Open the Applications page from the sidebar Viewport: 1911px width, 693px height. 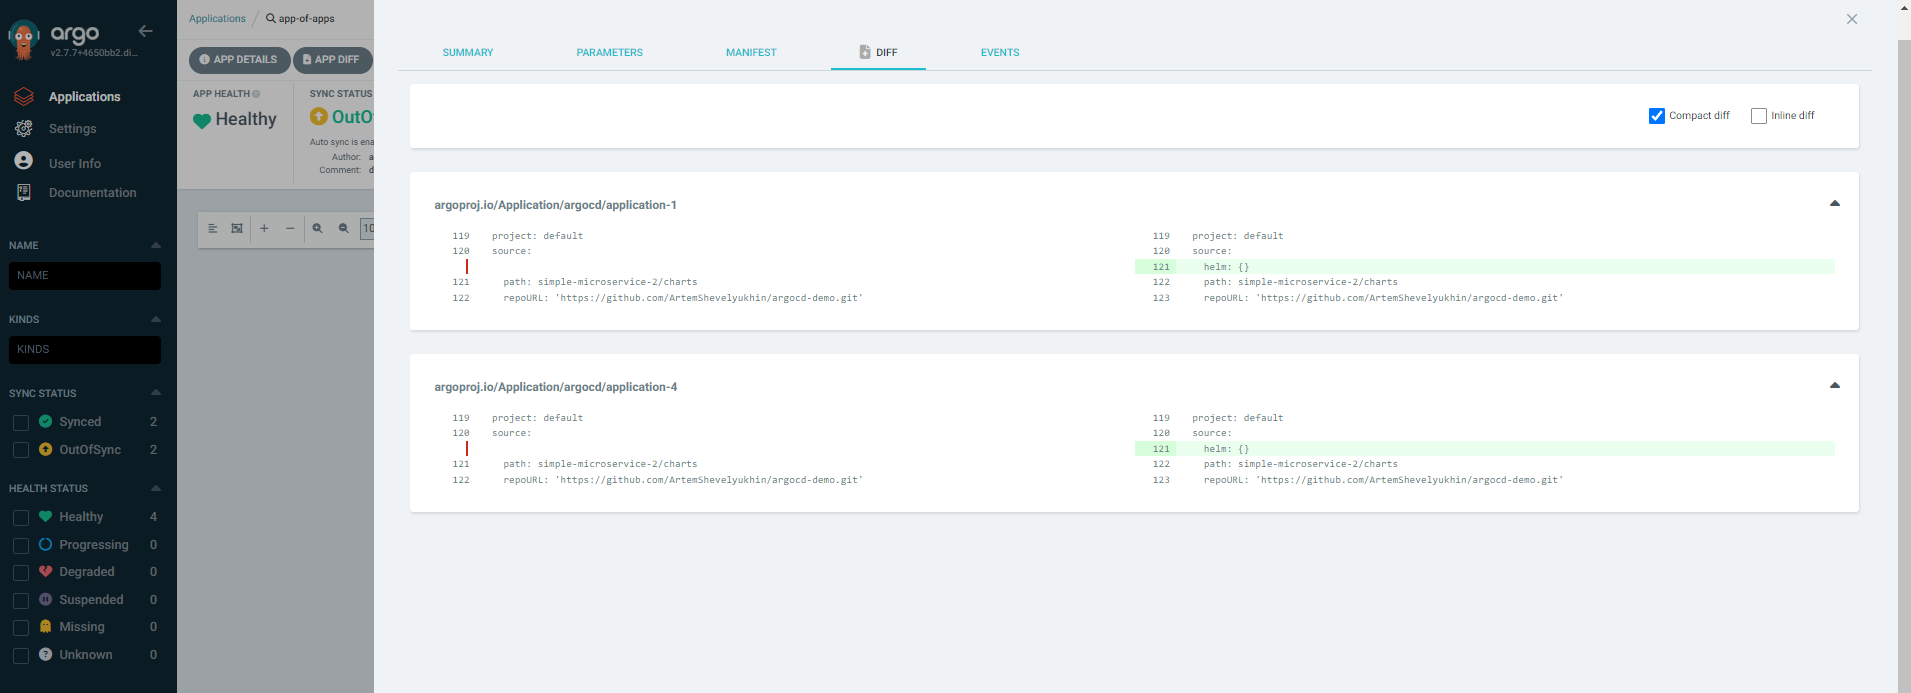click(x=84, y=97)
